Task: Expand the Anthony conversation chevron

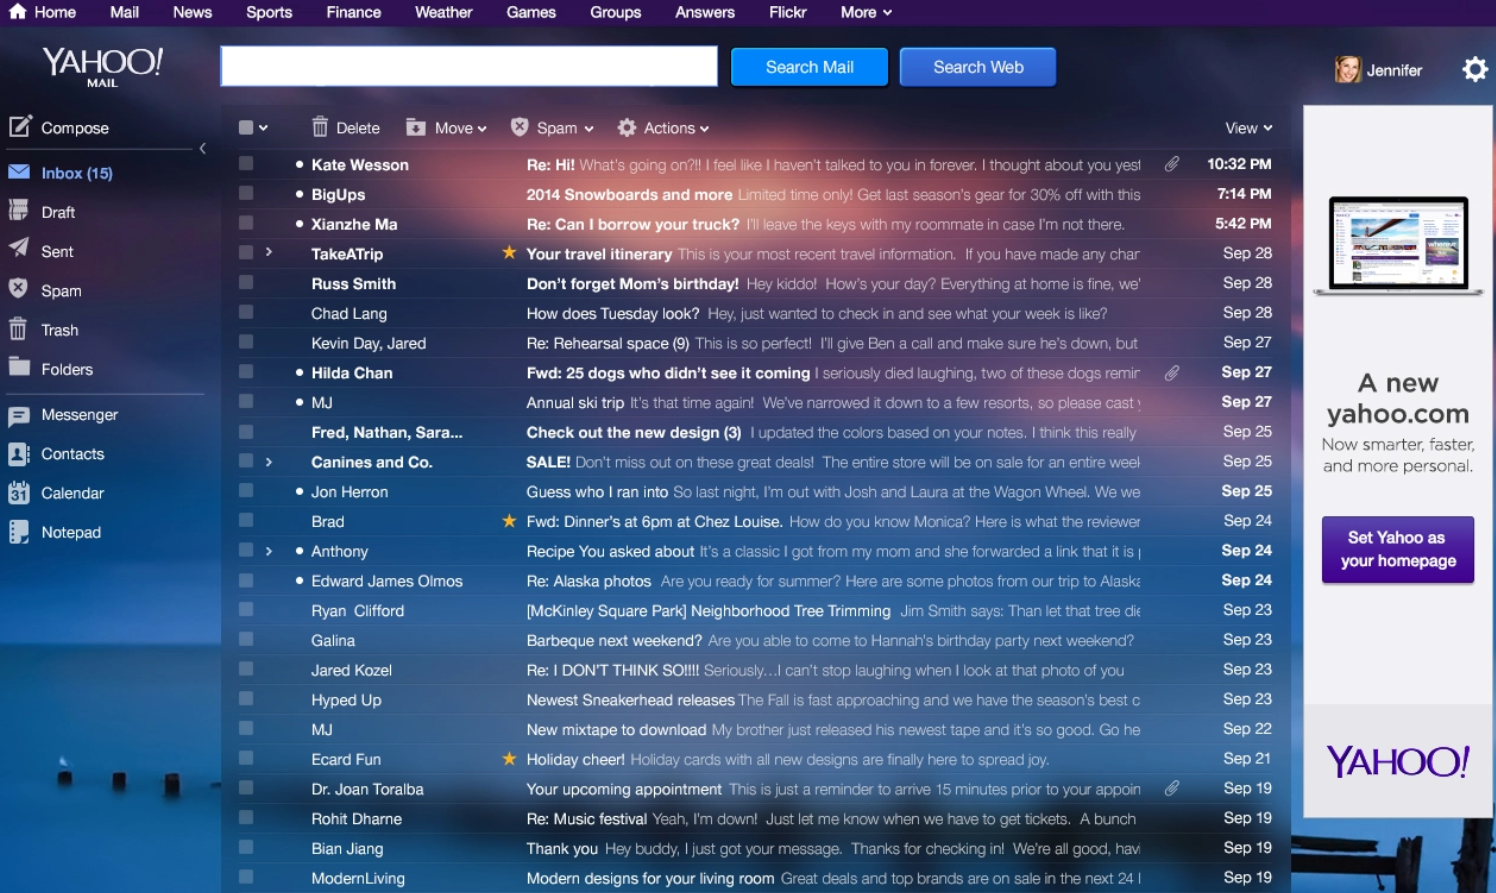Action: tap(269, 550)
